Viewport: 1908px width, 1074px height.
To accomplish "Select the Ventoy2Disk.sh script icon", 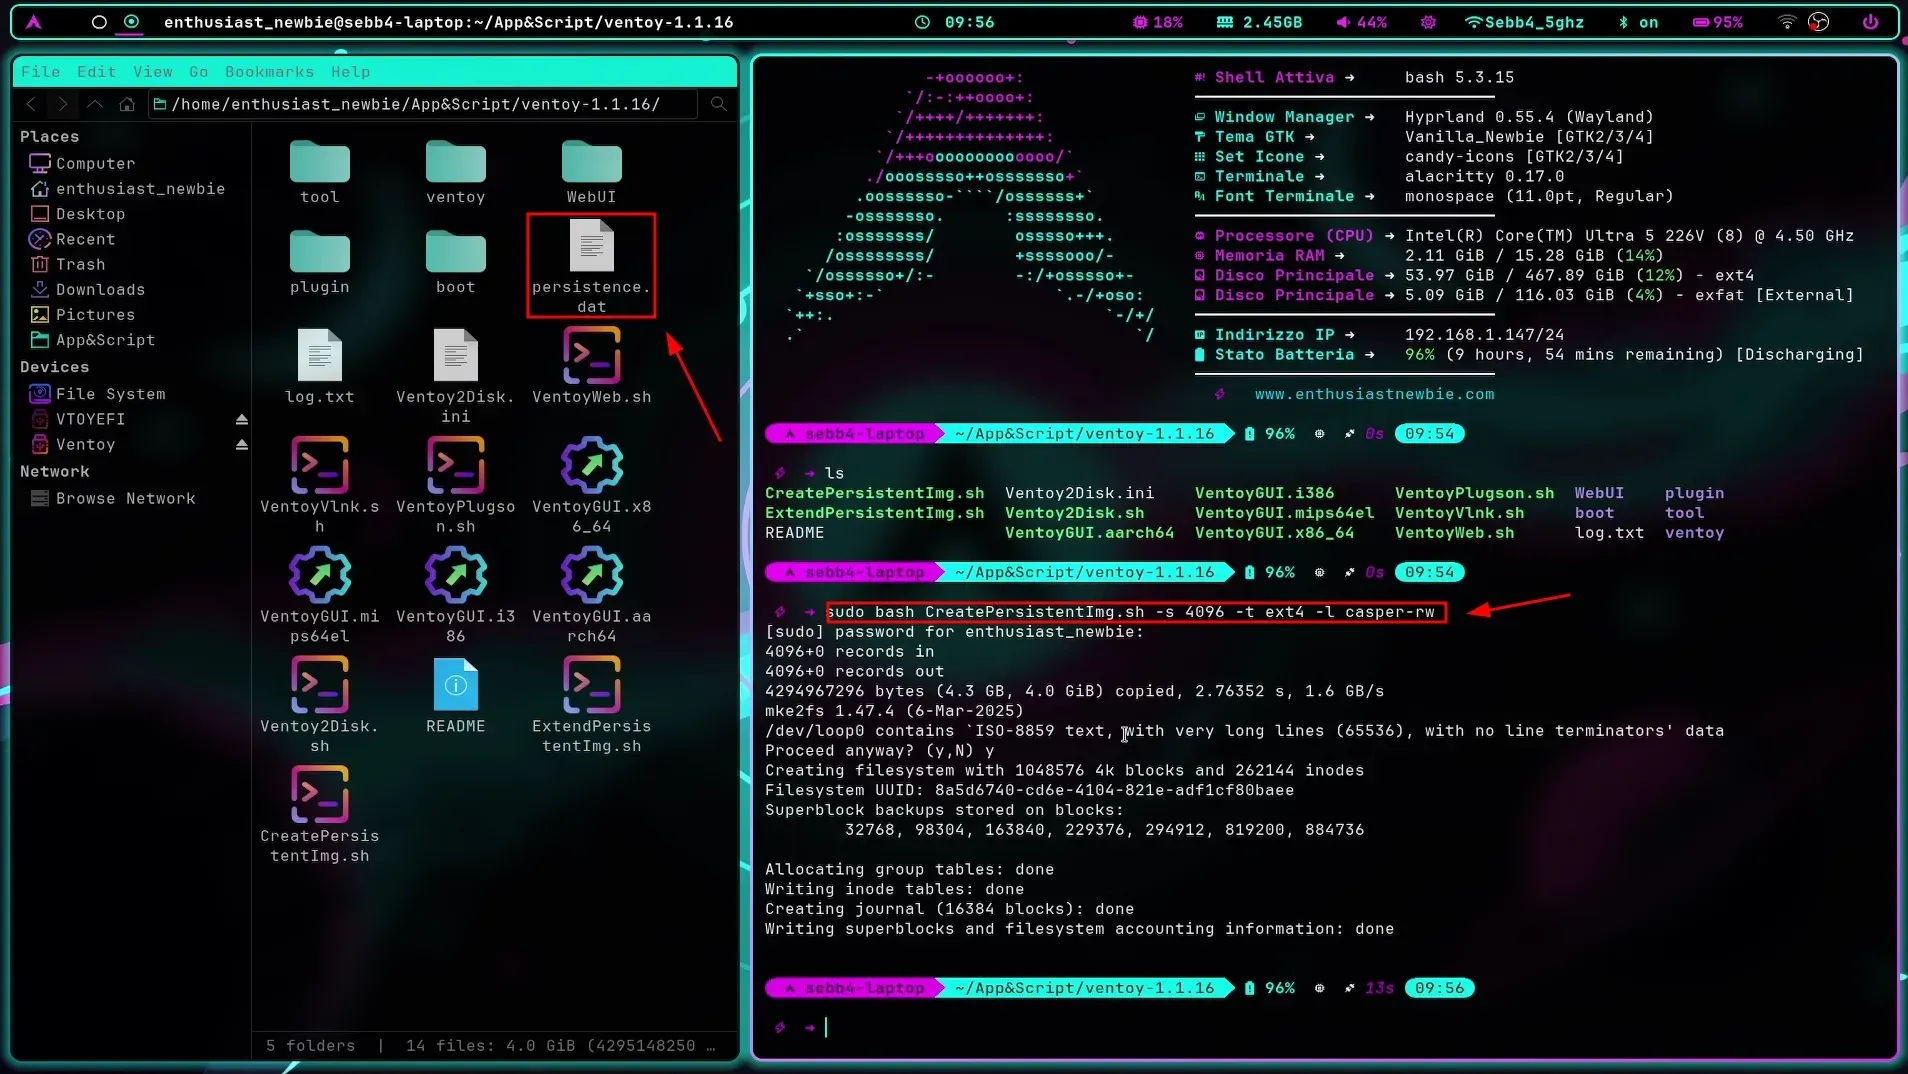I will [320, 685].
